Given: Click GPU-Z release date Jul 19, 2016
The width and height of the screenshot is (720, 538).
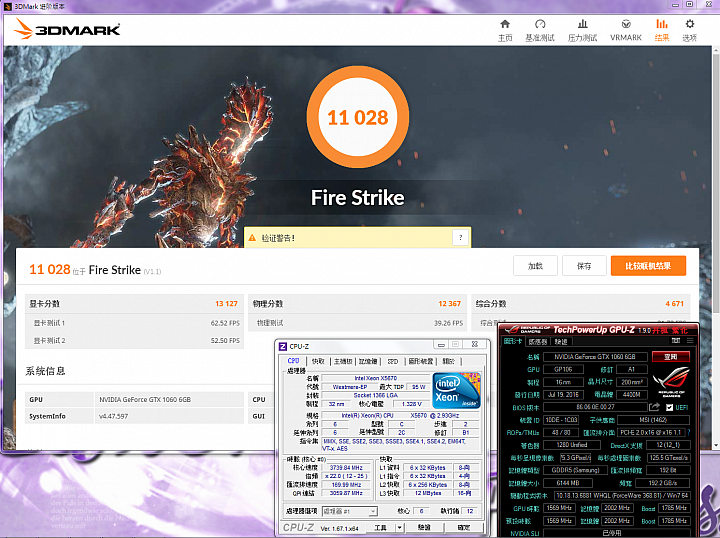Looking at the screenshot, I should pos(563,394).
